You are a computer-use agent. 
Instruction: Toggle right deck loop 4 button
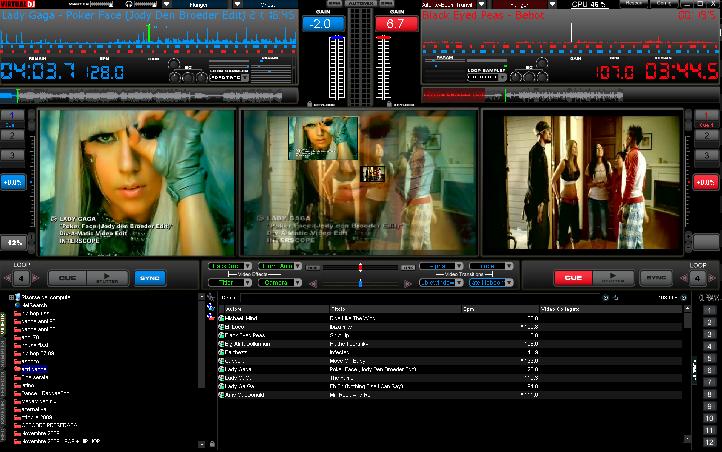[x=697, y=278]
